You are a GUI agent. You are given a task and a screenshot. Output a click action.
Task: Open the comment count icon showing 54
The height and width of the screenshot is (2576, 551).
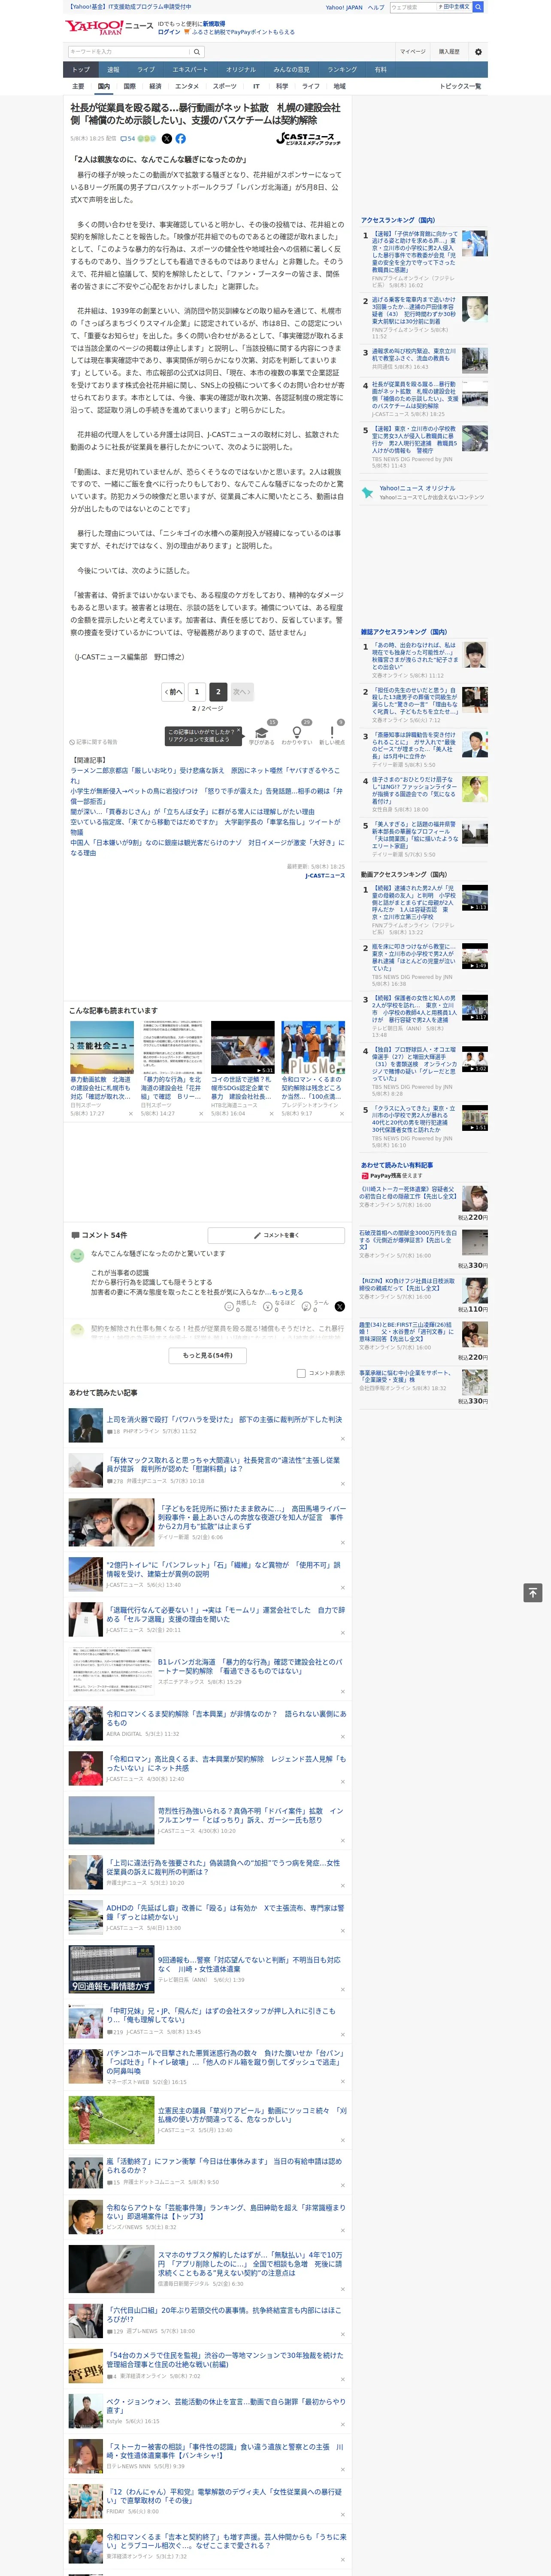128,139
